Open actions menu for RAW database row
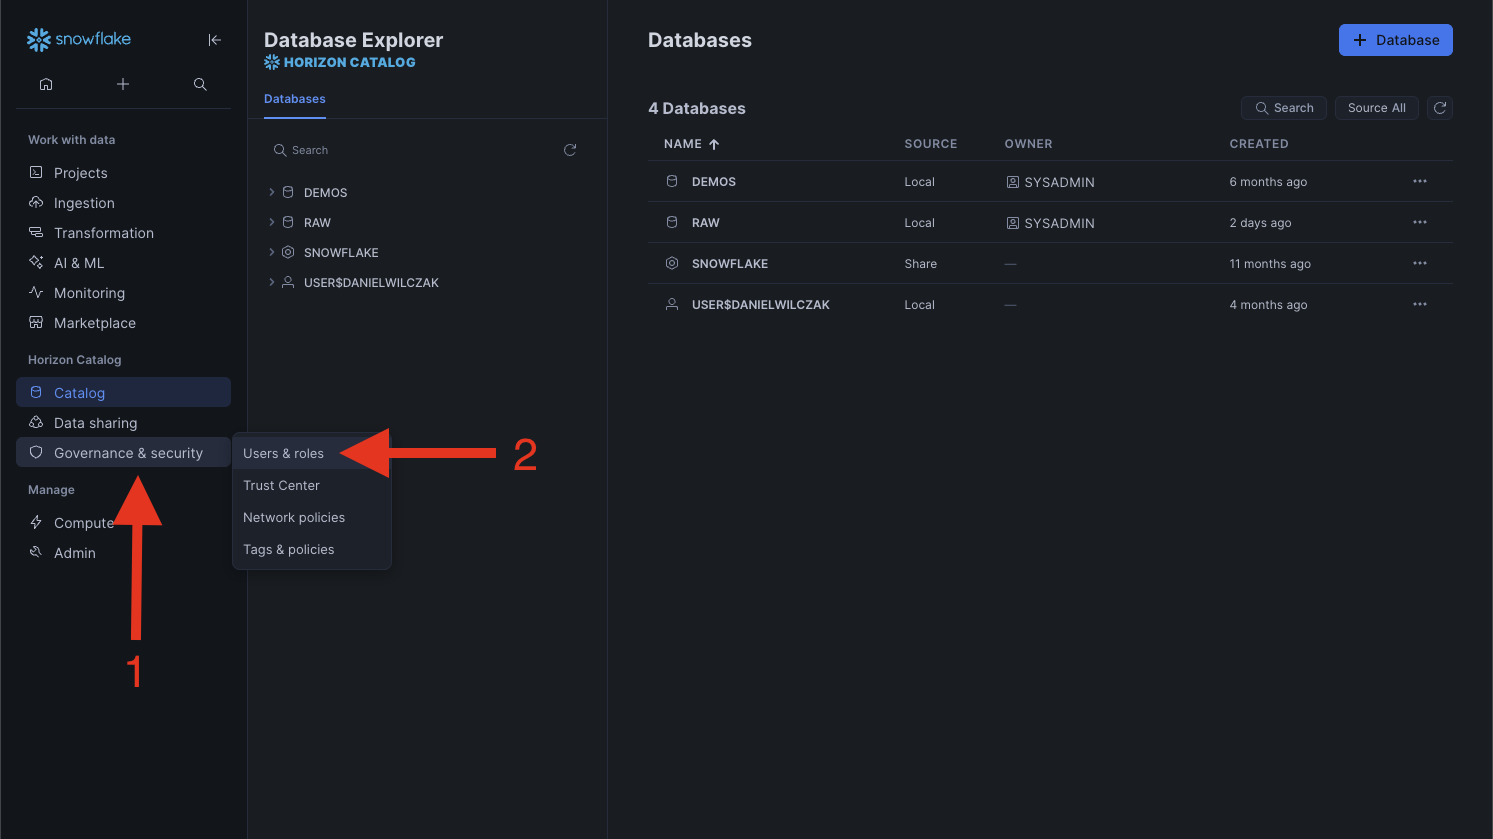 (1419, 223)
